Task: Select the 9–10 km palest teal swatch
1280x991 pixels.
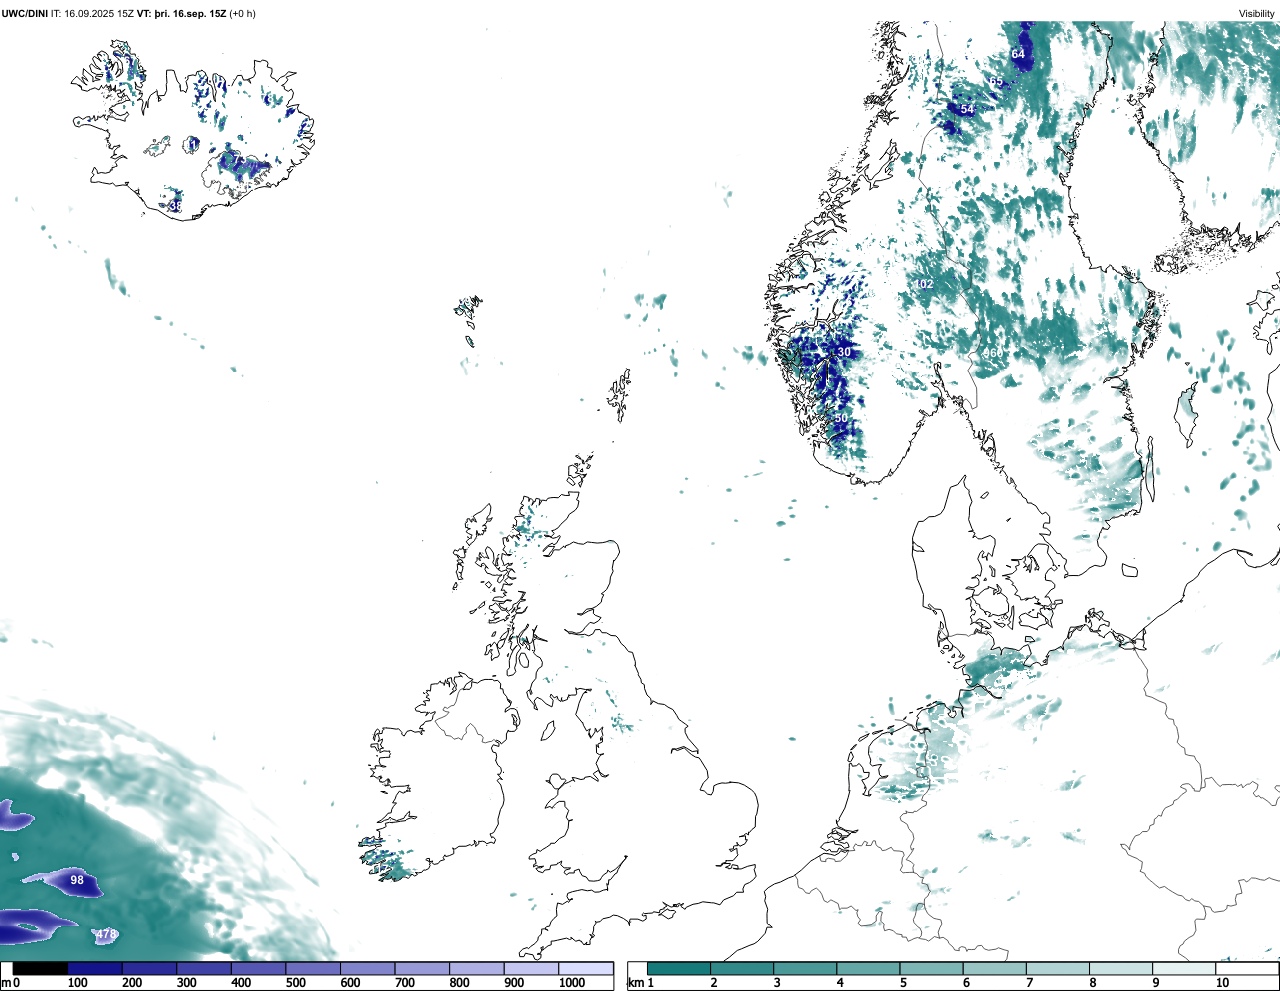Action: 1183,968
